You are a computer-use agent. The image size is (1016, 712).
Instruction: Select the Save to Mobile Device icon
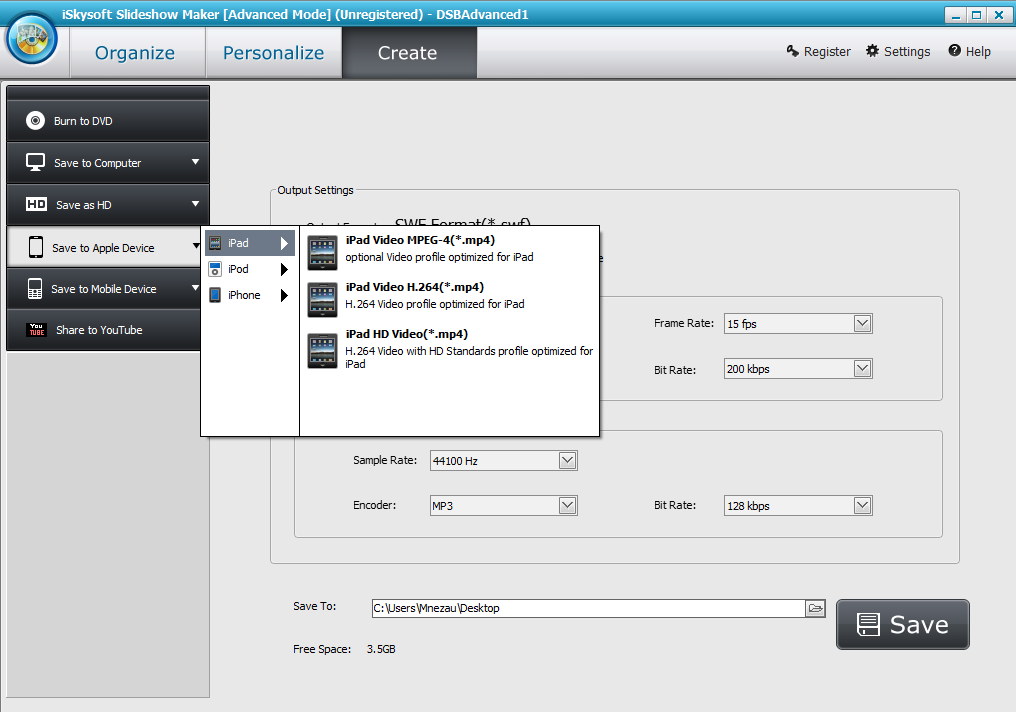pyautogui.click(x=35, y=288)
